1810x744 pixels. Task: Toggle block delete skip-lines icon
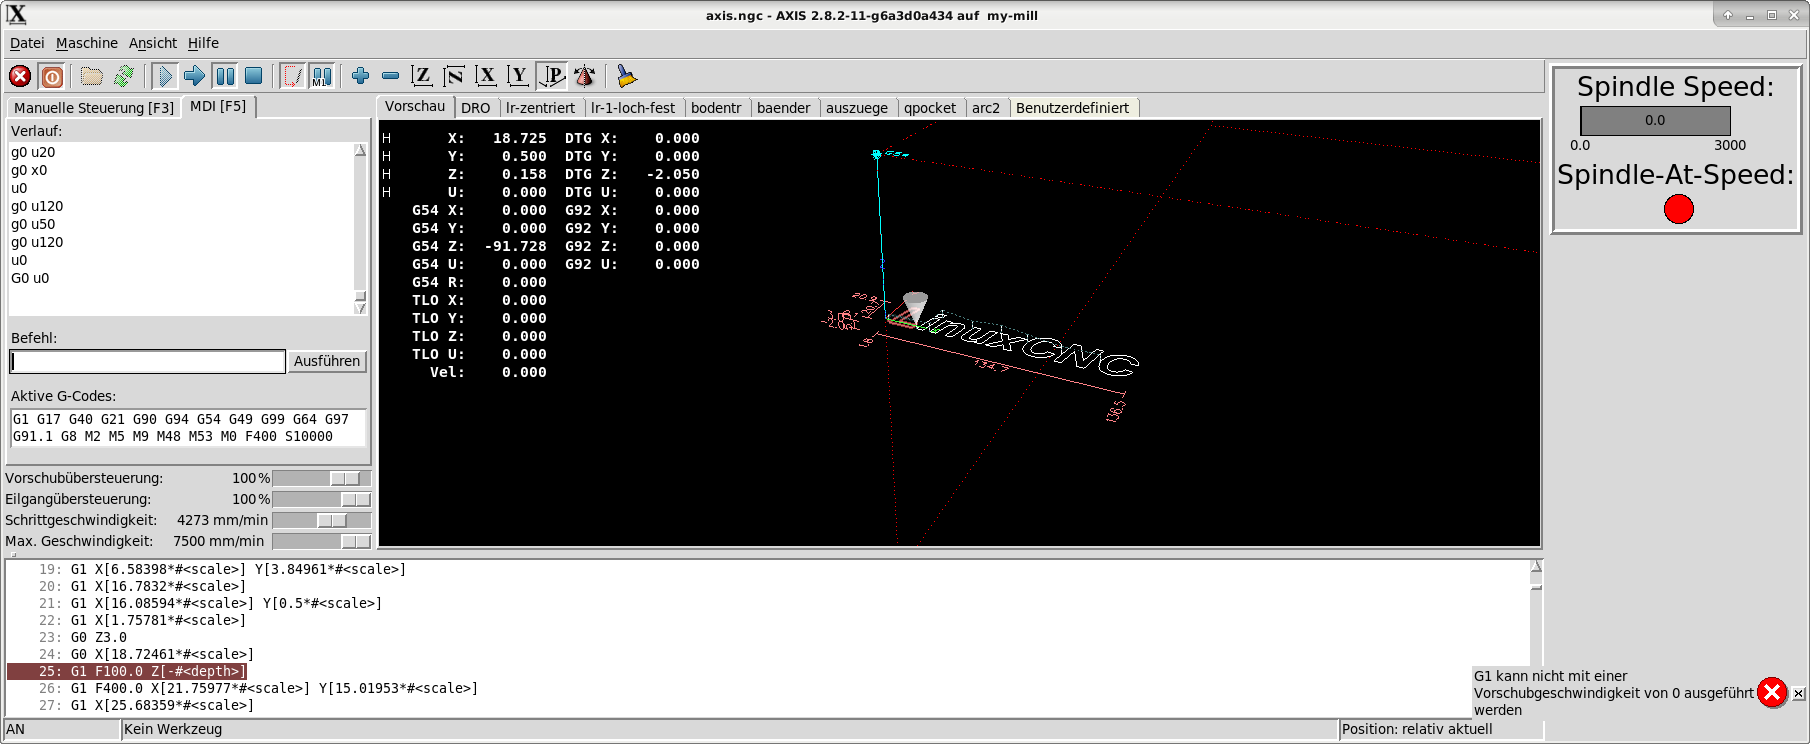click(292, 76)
